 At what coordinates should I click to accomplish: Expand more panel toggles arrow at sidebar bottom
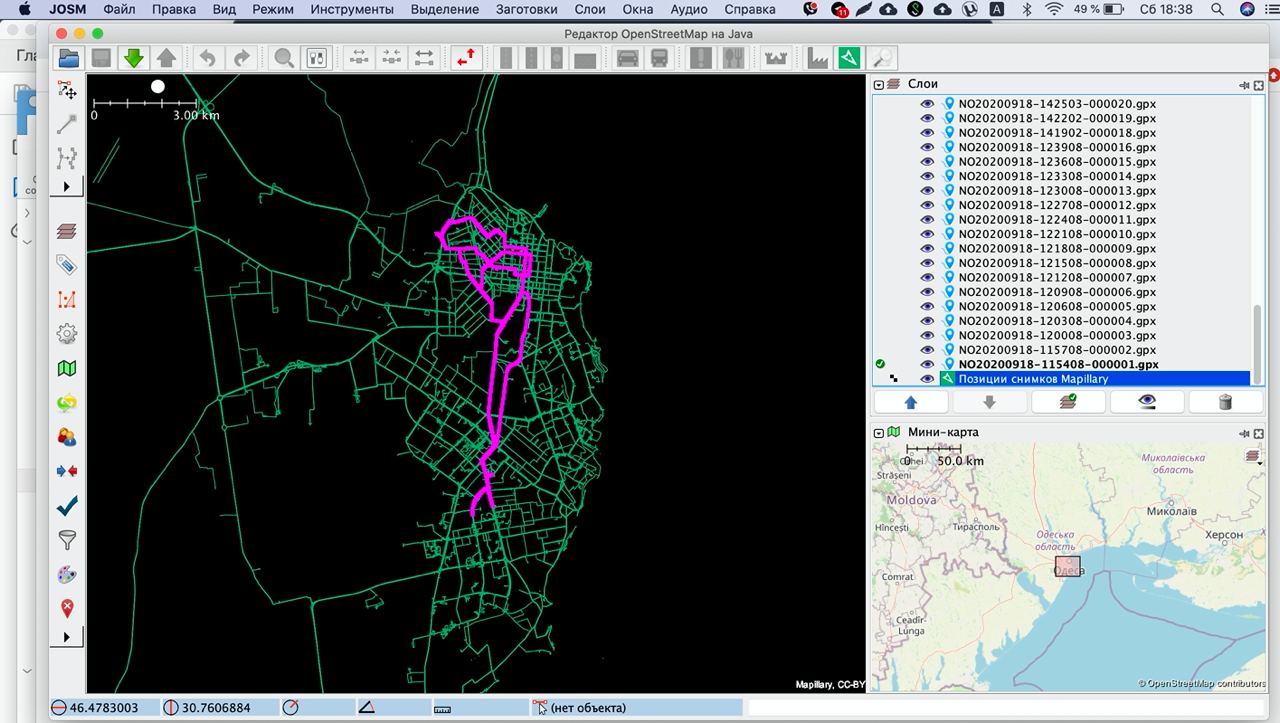(x=67, y=637)
